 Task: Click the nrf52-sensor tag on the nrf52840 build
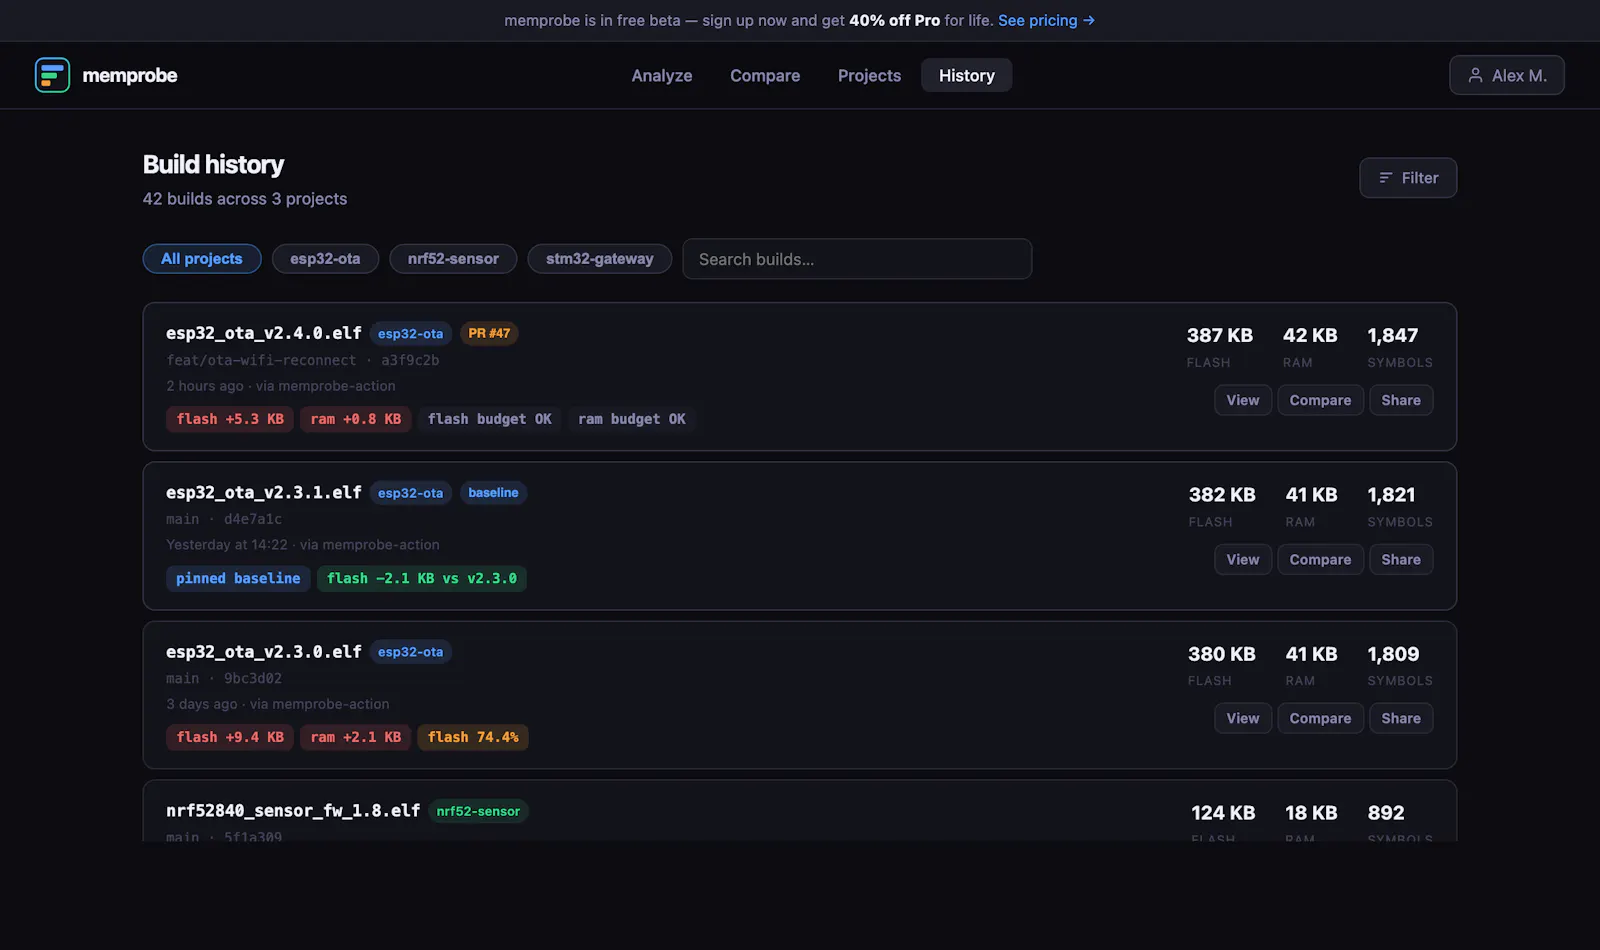click(478, 811)
